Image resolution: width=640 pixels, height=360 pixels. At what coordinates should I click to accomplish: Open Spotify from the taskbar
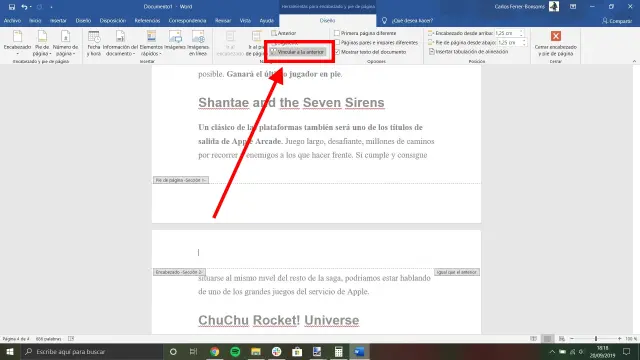pyautogui.click(x=235, y=351)
